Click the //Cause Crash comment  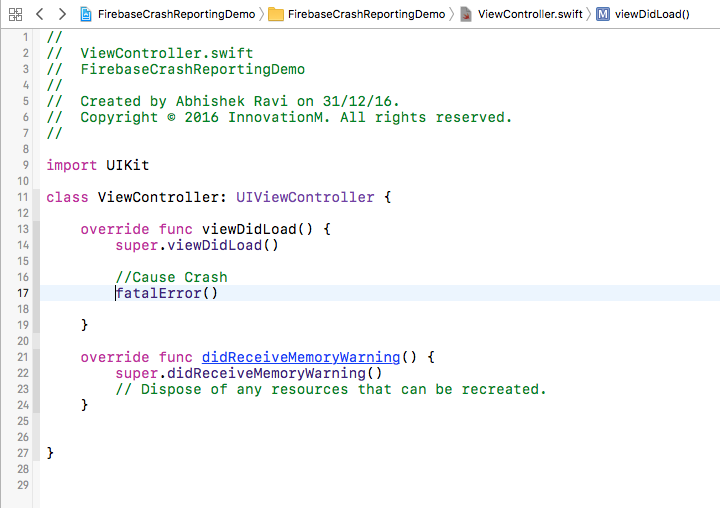pyautogui.click(x=171, y=277)
